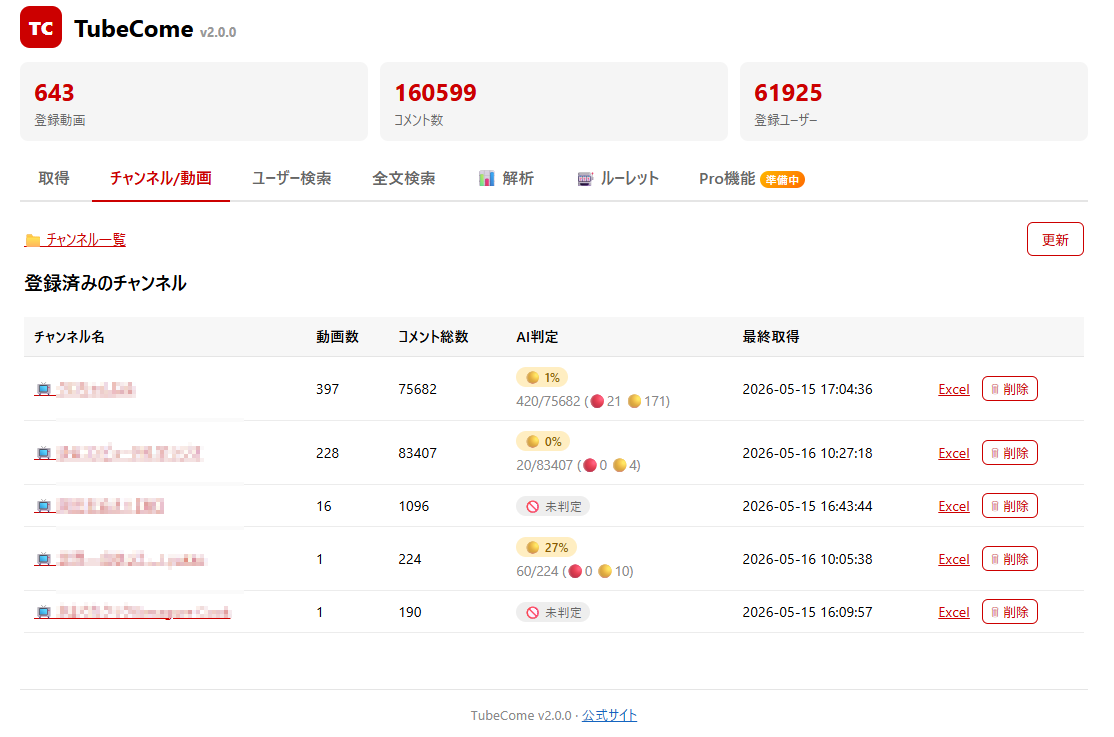
Task: Select the チャンネル/動画 tab
Action: point(161,178)
